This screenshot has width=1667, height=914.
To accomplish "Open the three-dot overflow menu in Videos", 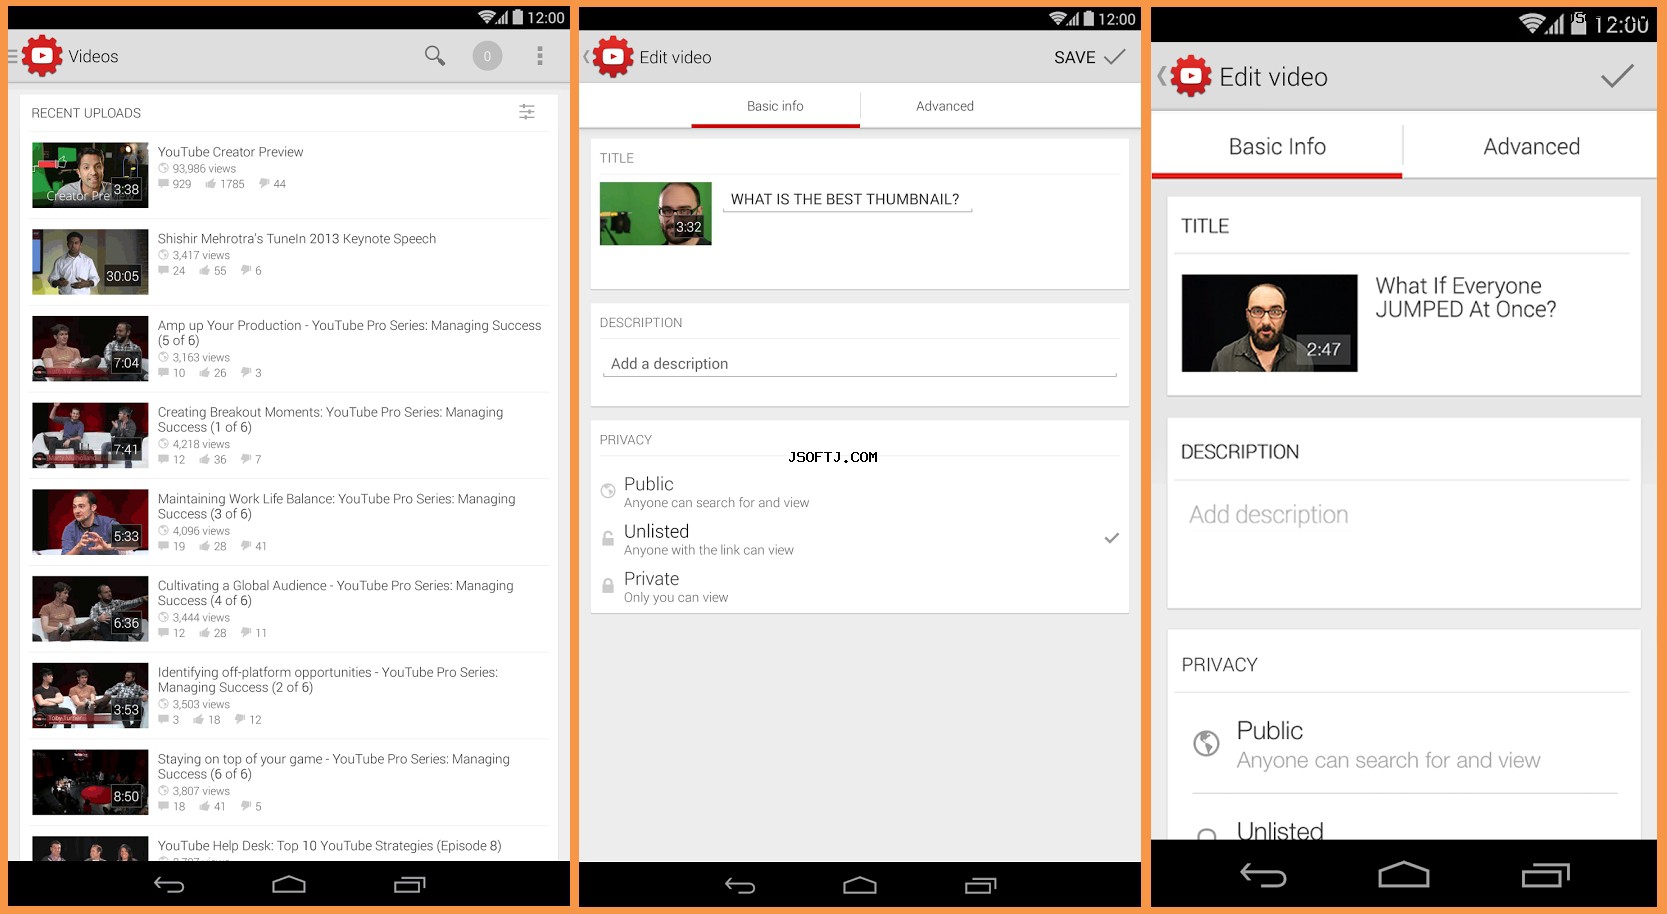I will [540, 56].
